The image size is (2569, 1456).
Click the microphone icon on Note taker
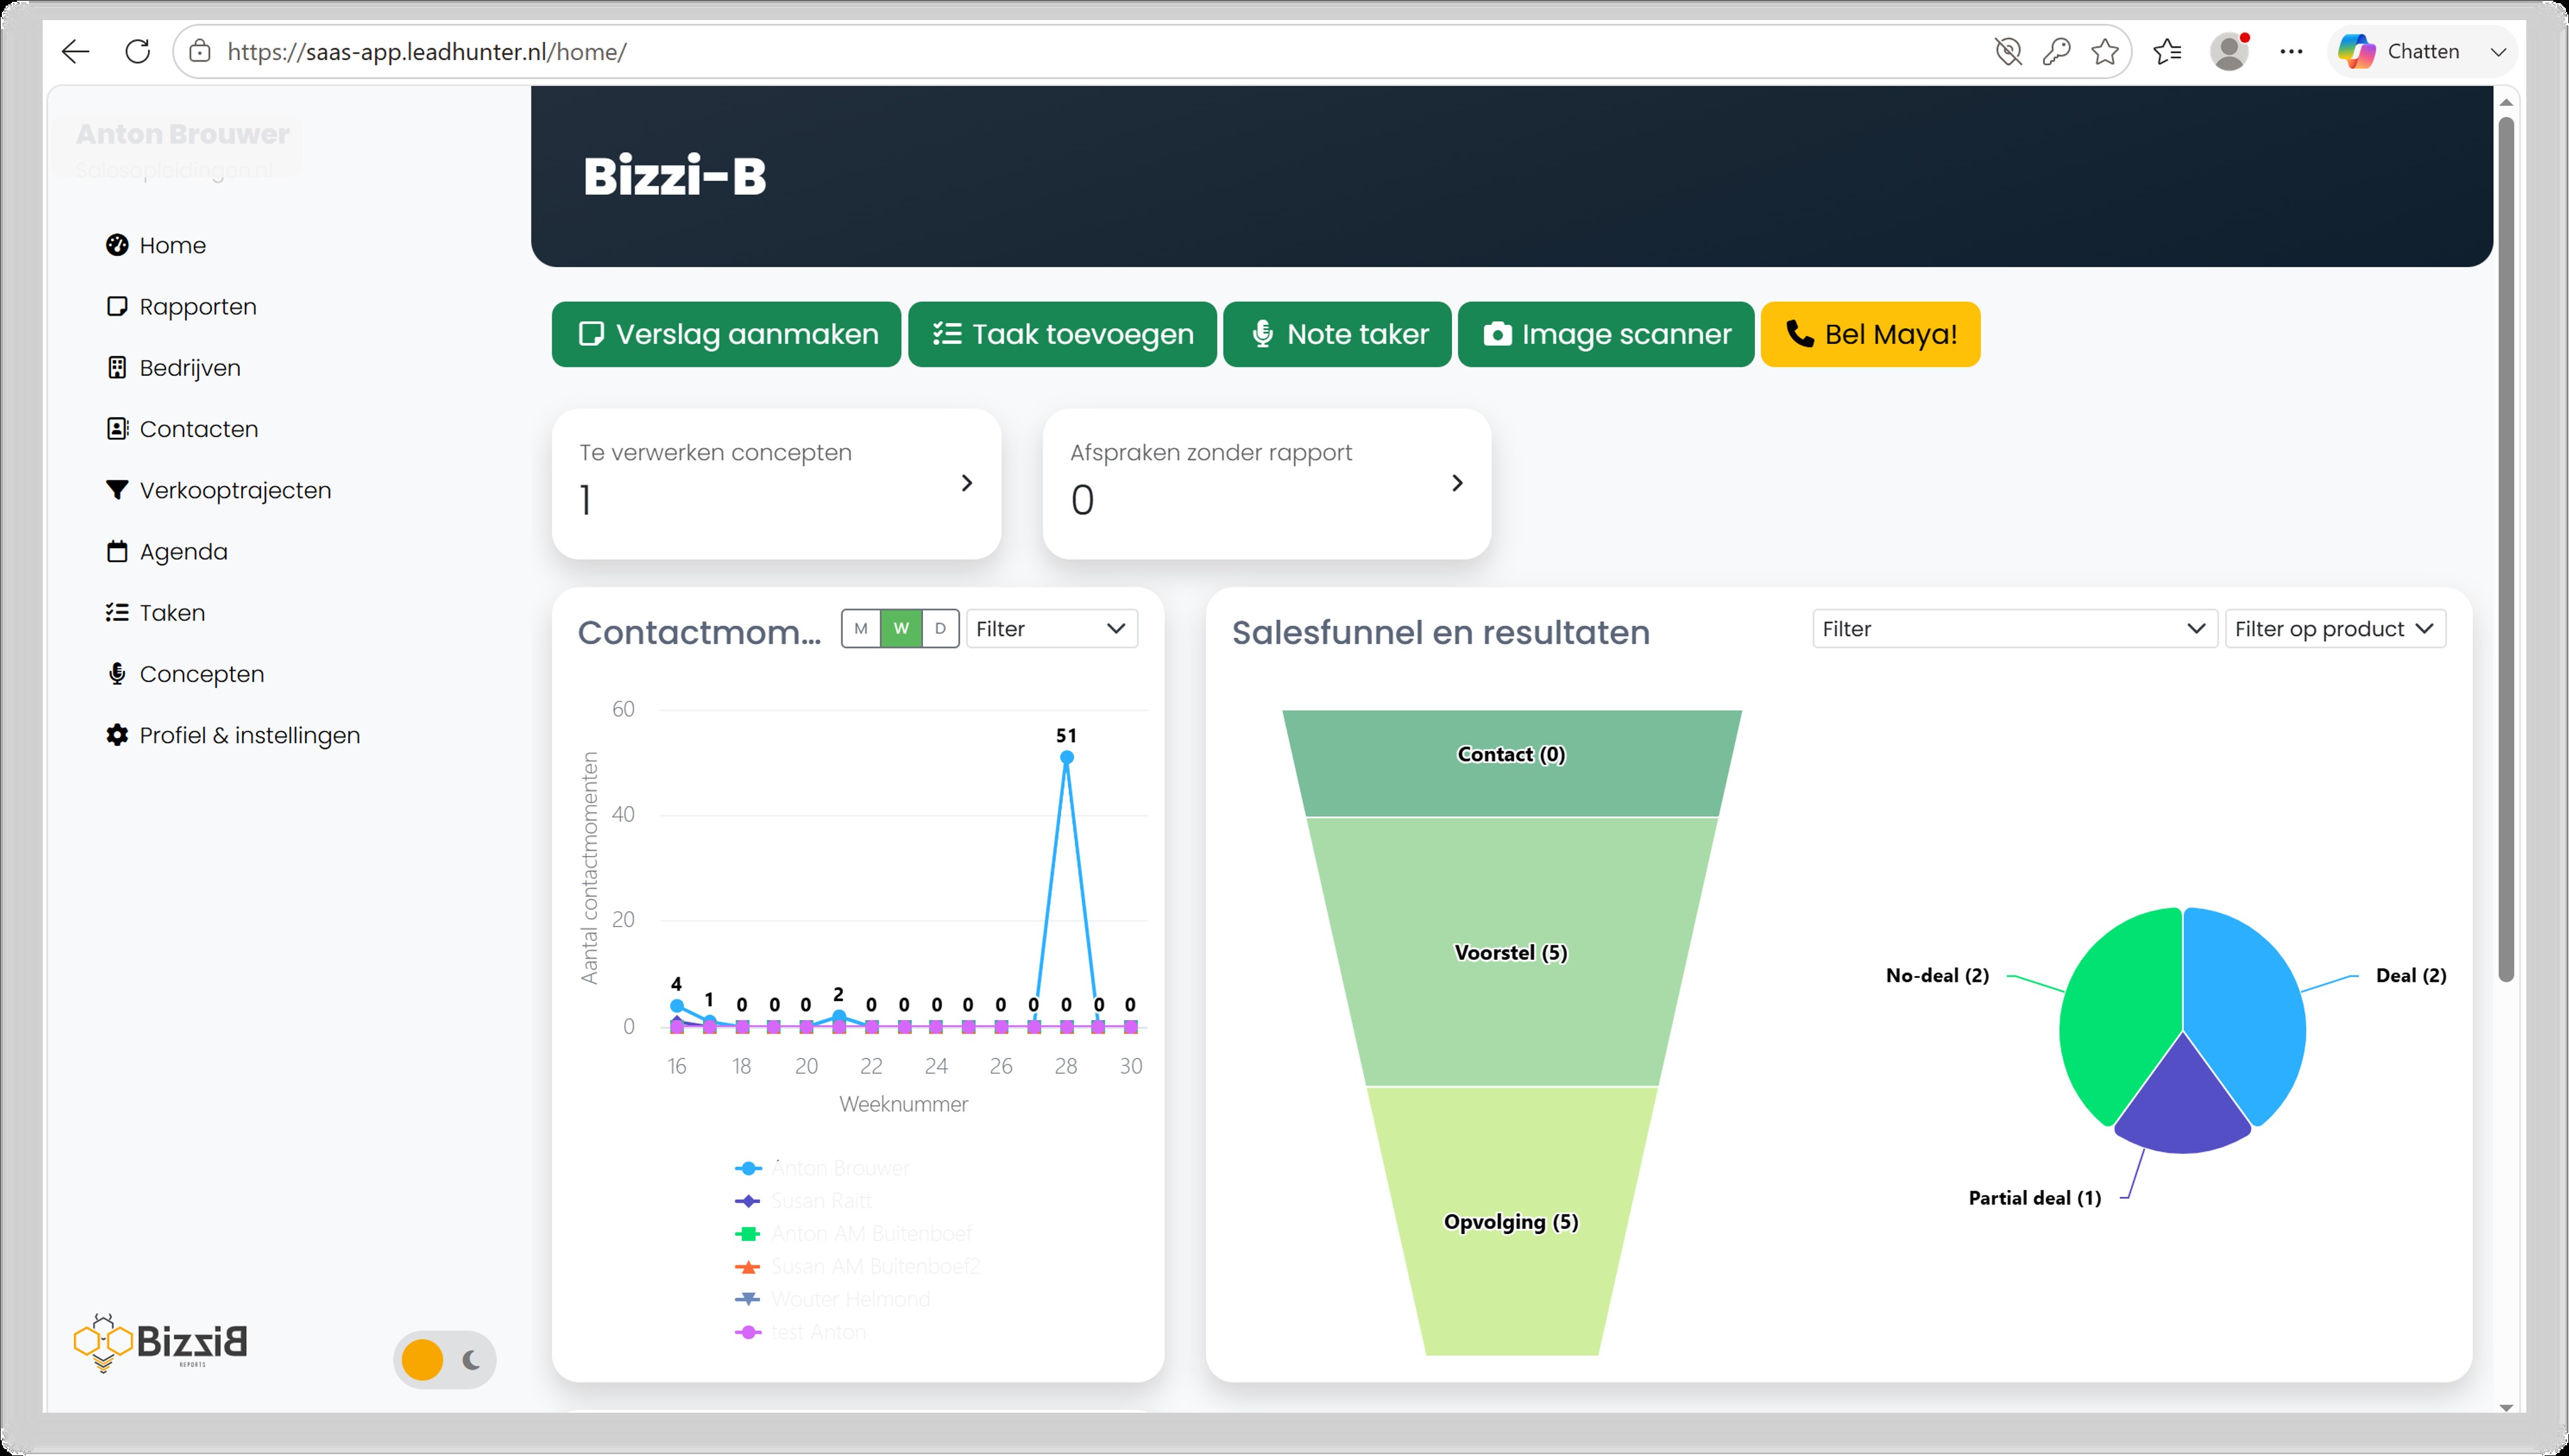point(1263,334)
